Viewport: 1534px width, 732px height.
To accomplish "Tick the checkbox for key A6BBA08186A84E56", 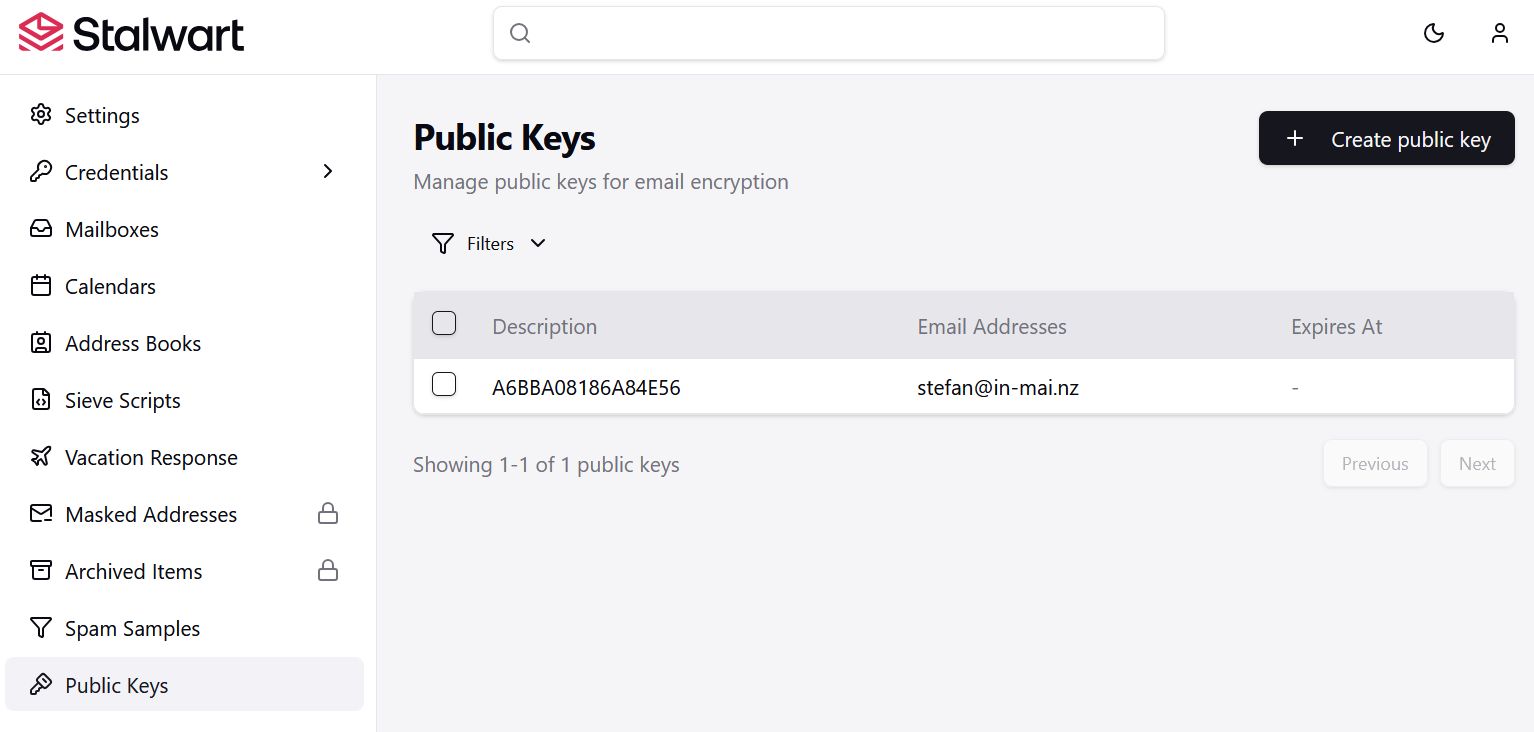I will pos(444,384).
